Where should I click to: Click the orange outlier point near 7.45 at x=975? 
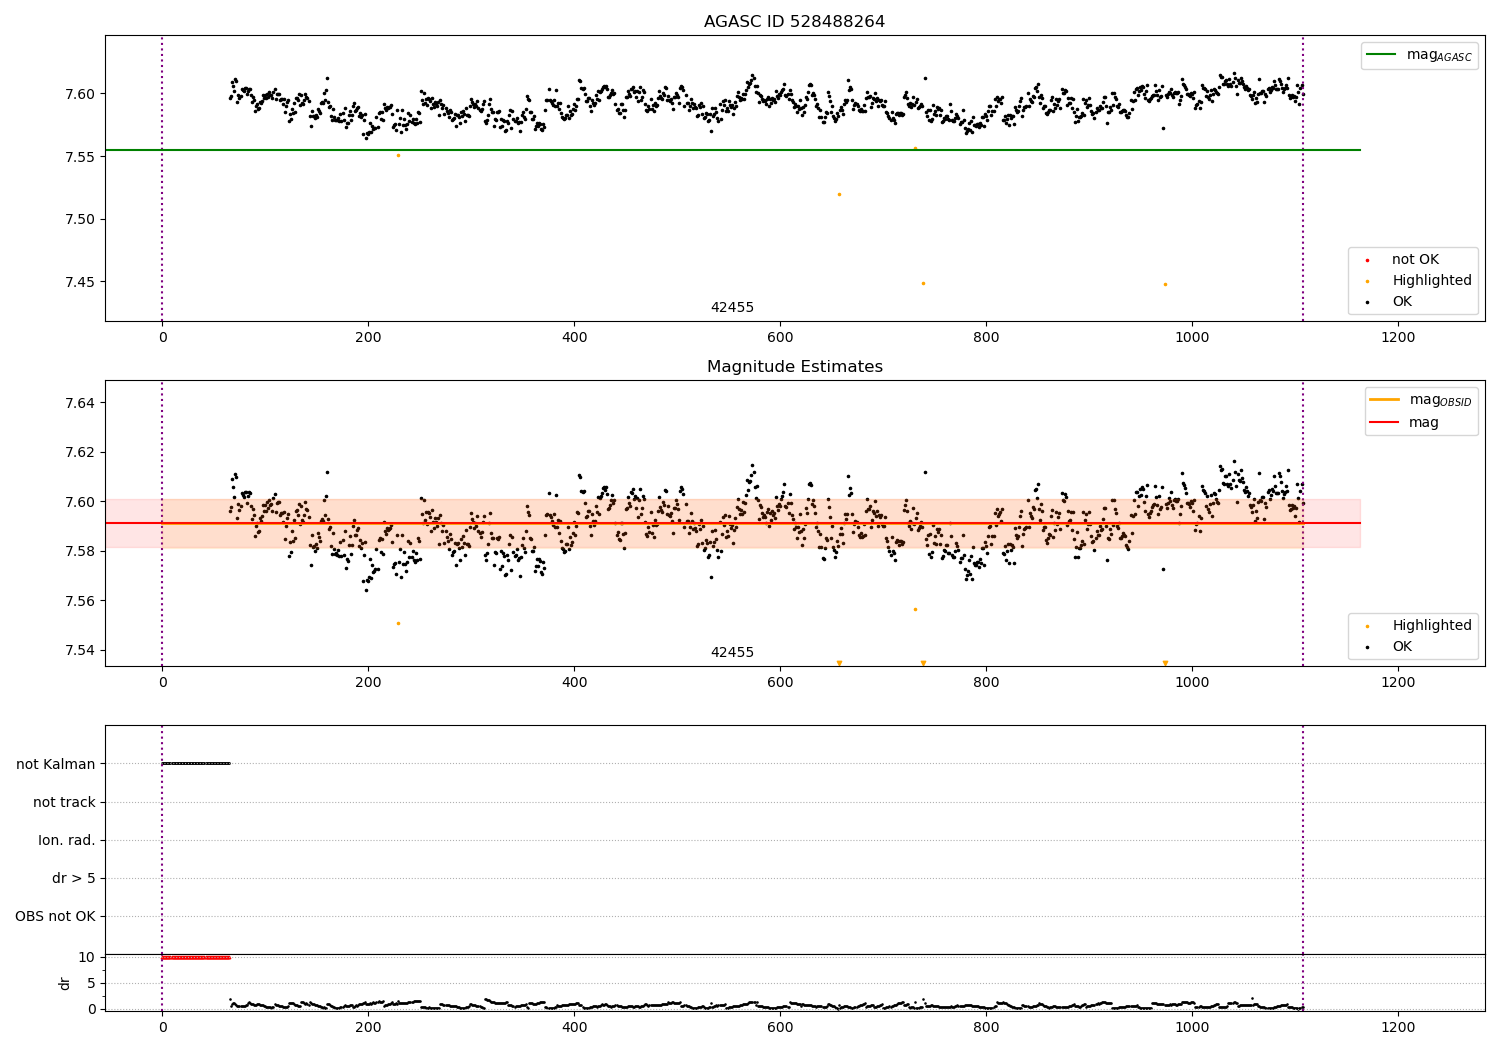coord(1165,284)
